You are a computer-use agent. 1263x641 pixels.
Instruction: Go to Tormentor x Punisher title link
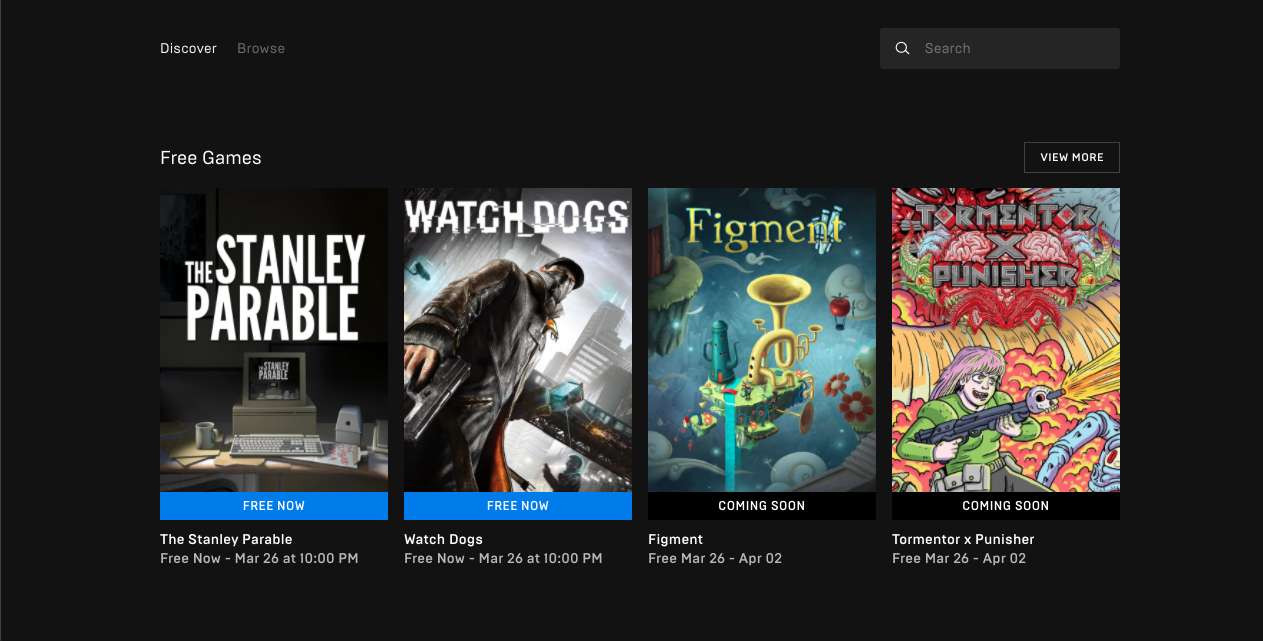pos(963,539)
